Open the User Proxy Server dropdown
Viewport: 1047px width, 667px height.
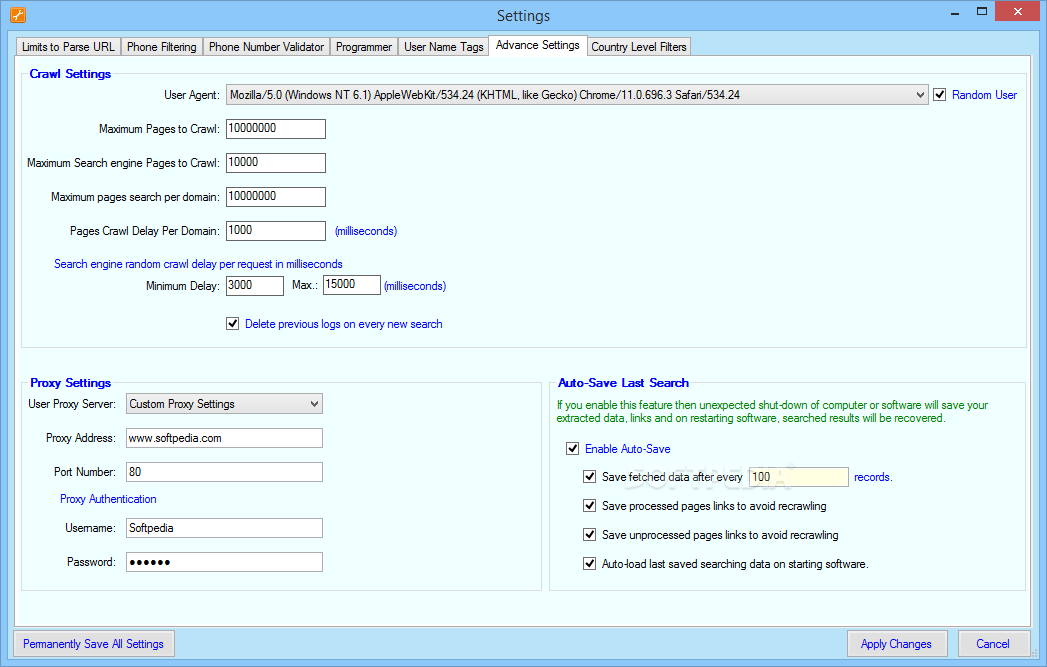pyautogui.click(x=224, y=404)
